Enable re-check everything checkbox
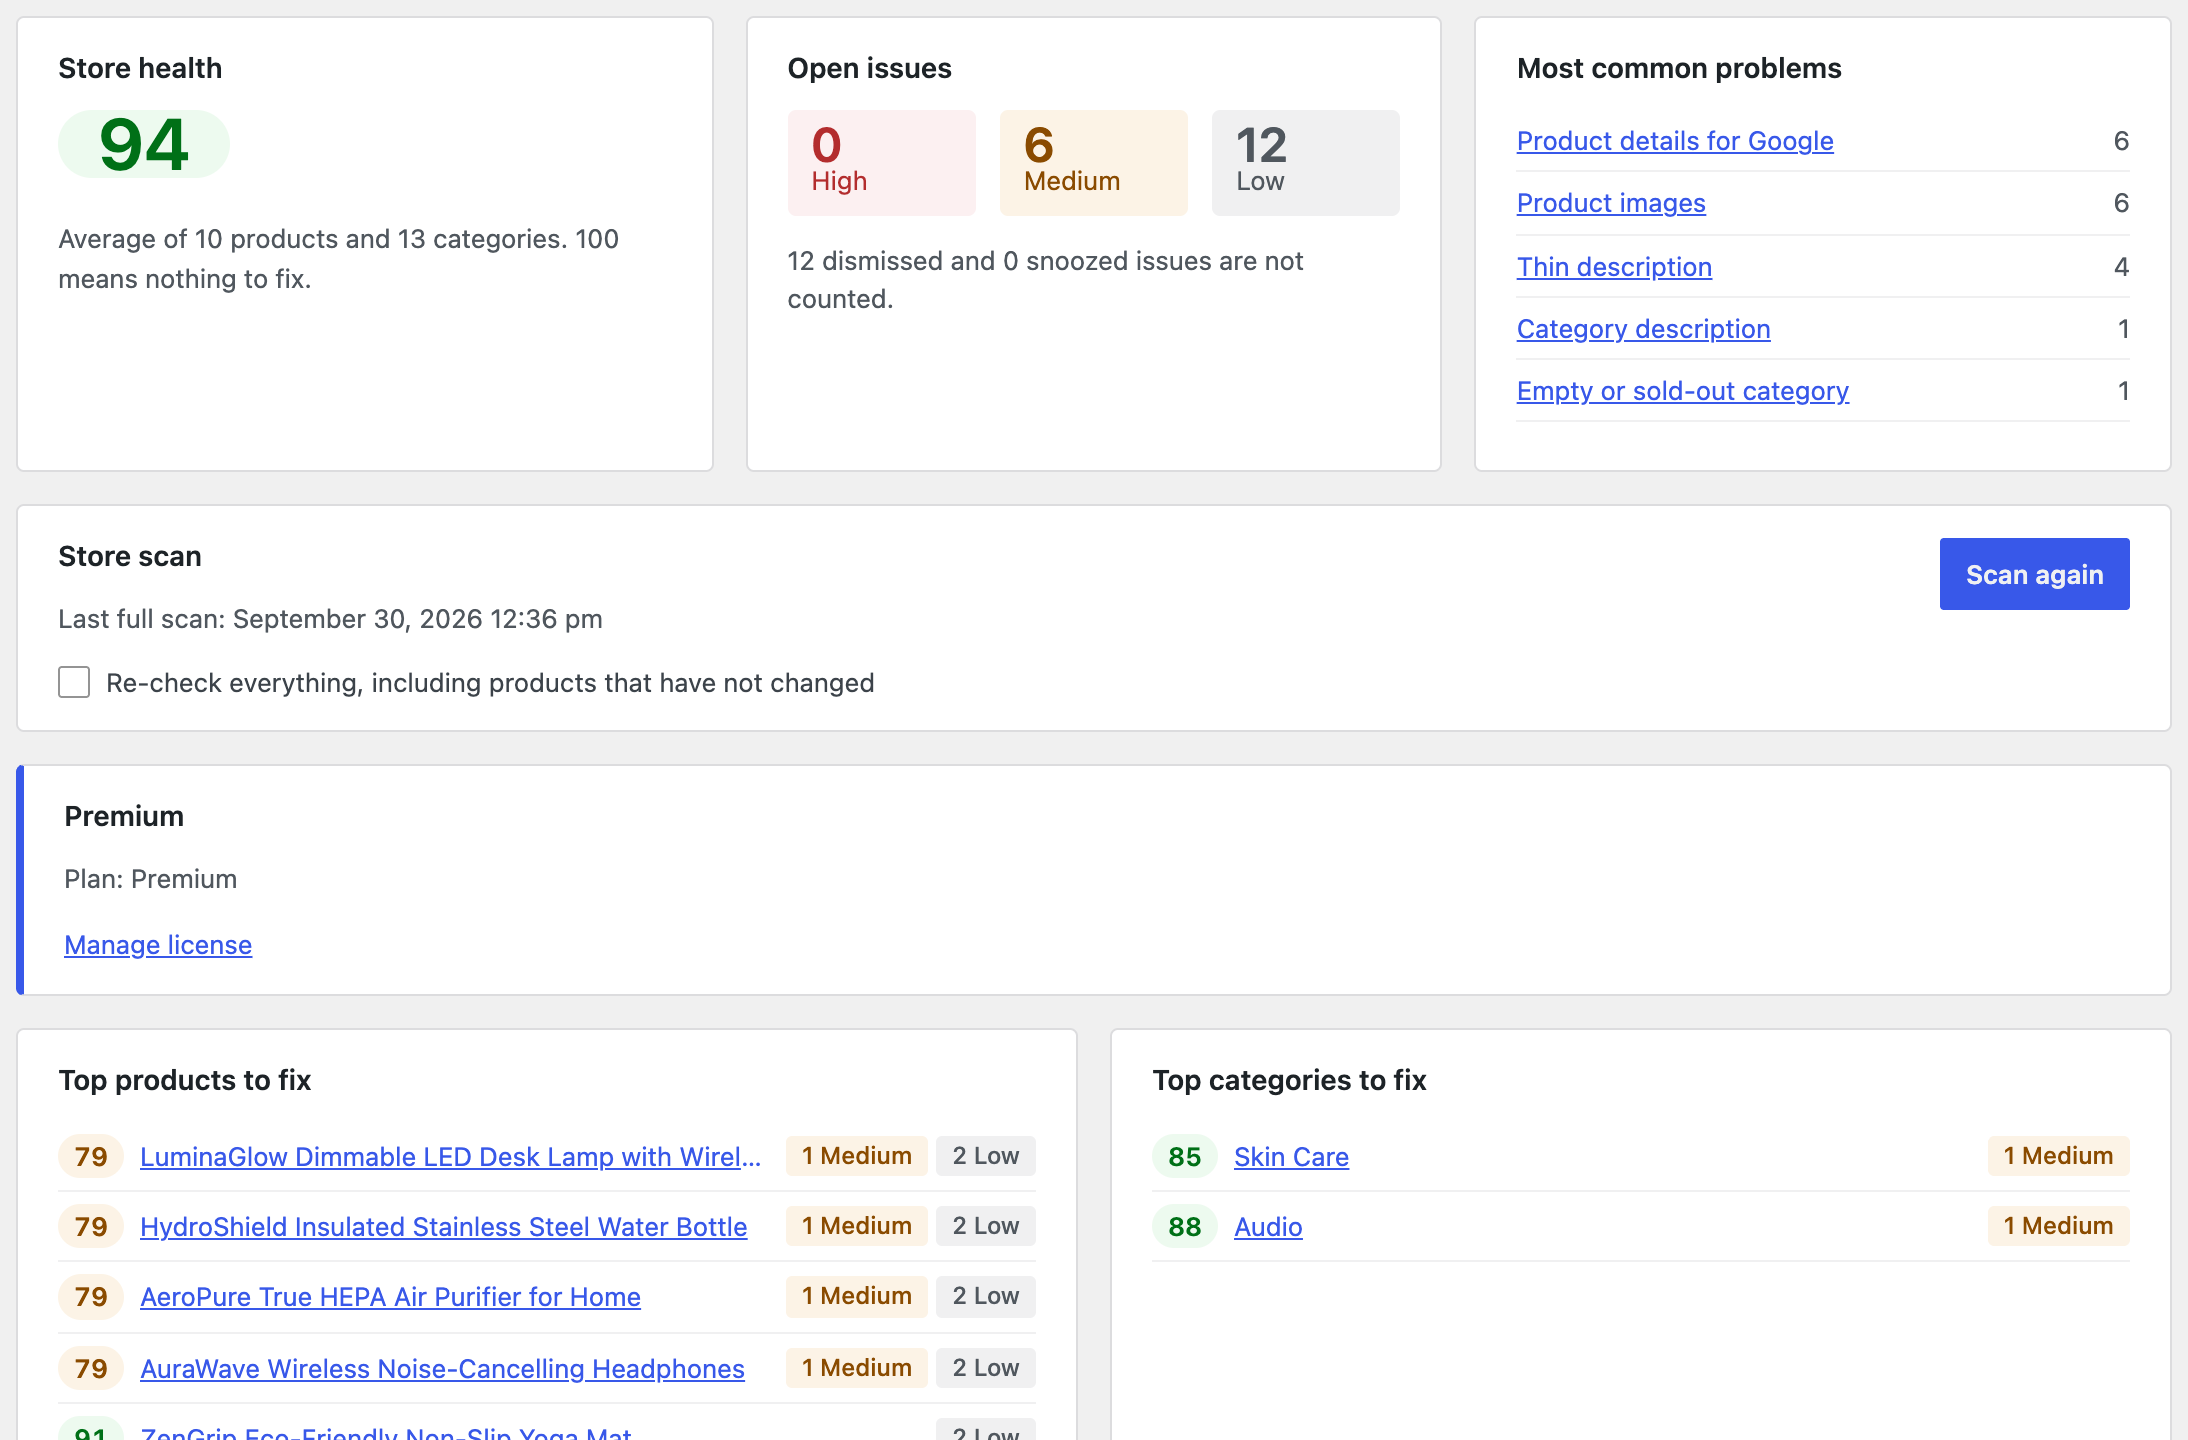The width and height of the screenshot is (2188, 1440). 74,682
